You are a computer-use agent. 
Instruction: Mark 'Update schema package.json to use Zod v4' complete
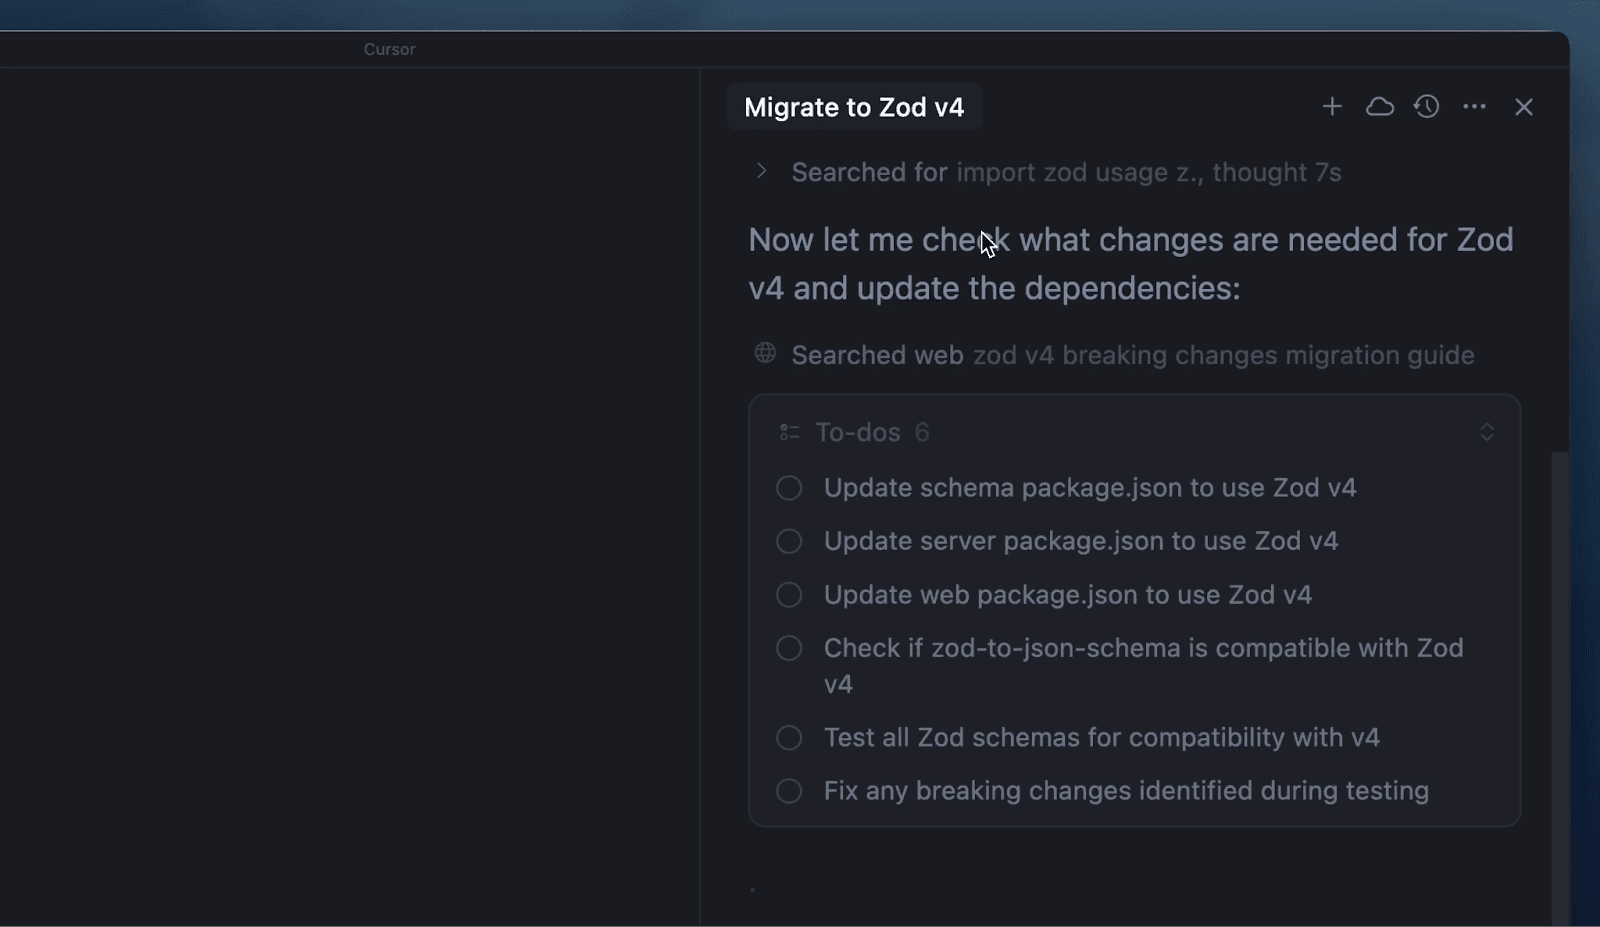[x=788, y=487]
